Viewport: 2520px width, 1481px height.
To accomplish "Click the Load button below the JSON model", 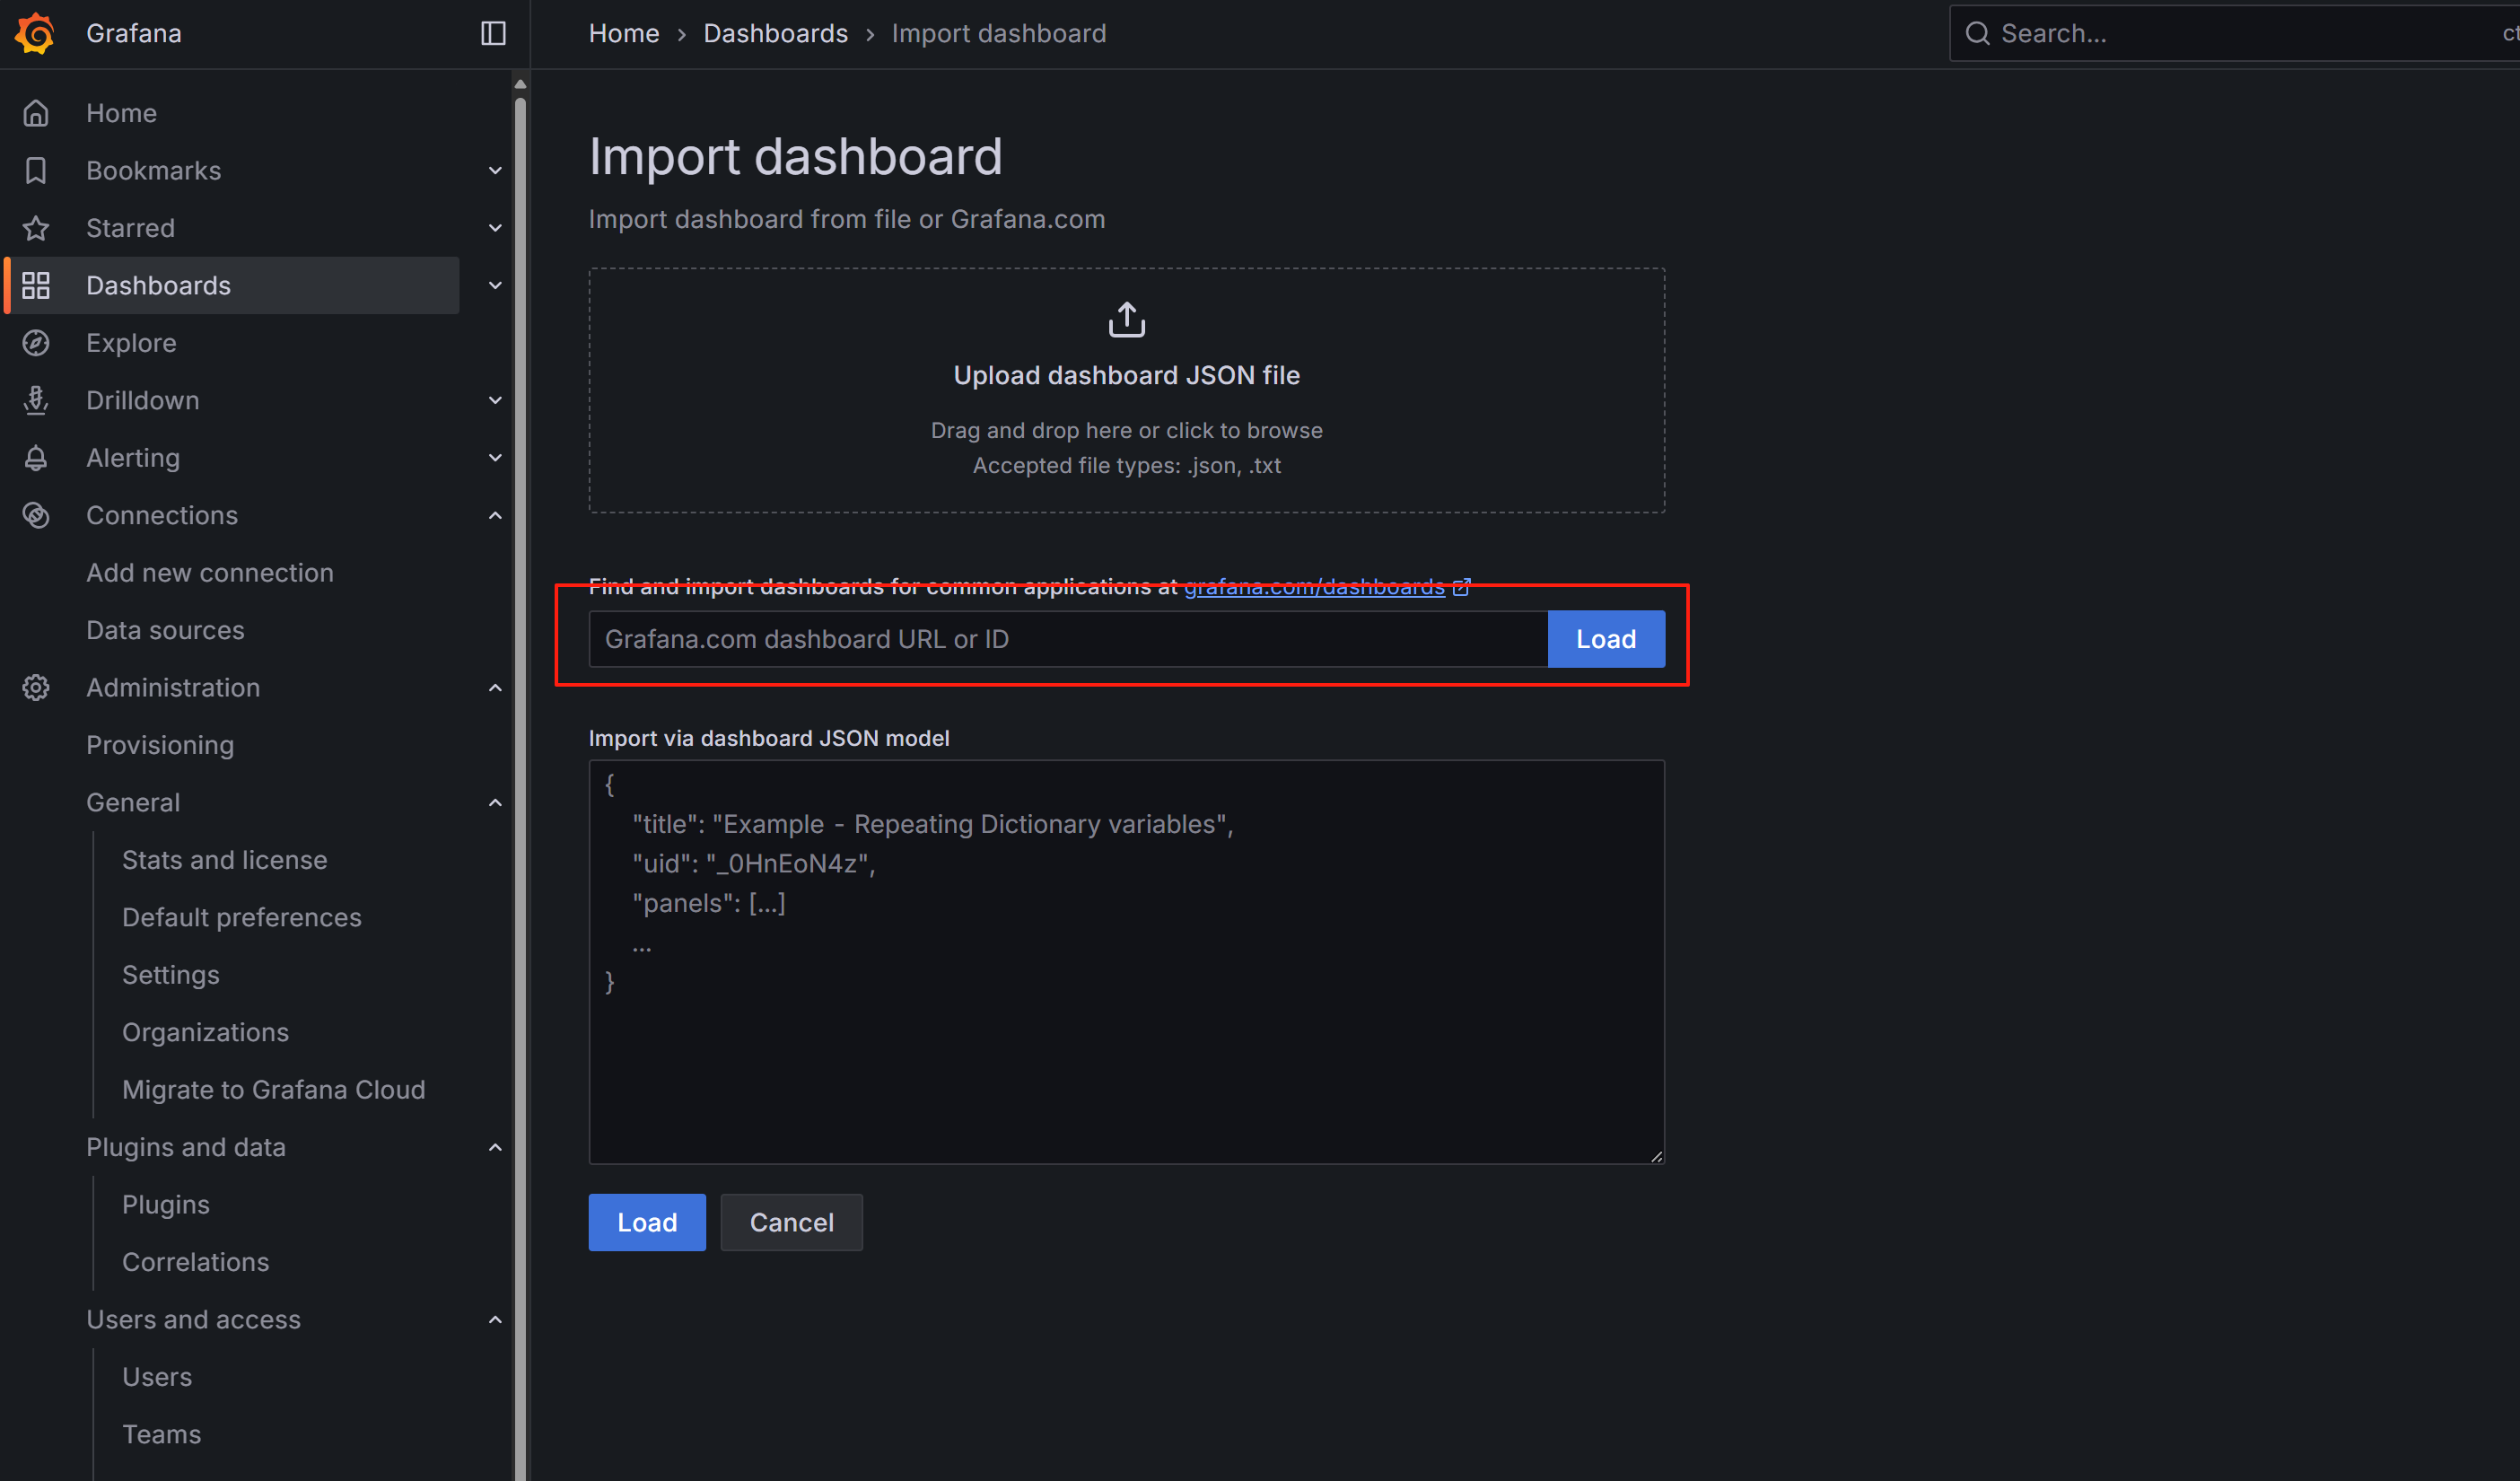I will coord(647,1222).
